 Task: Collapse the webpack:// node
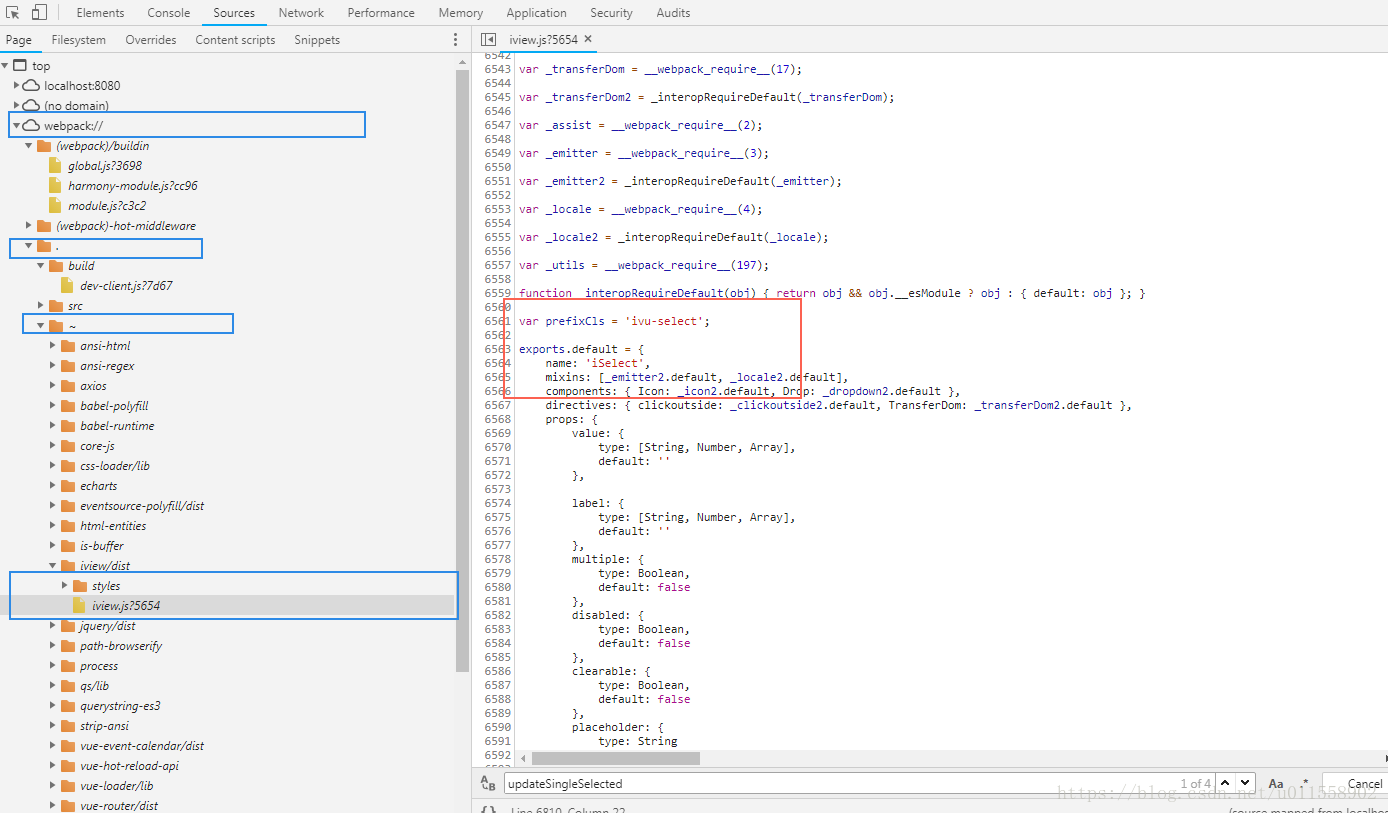(x=17, y=126)
